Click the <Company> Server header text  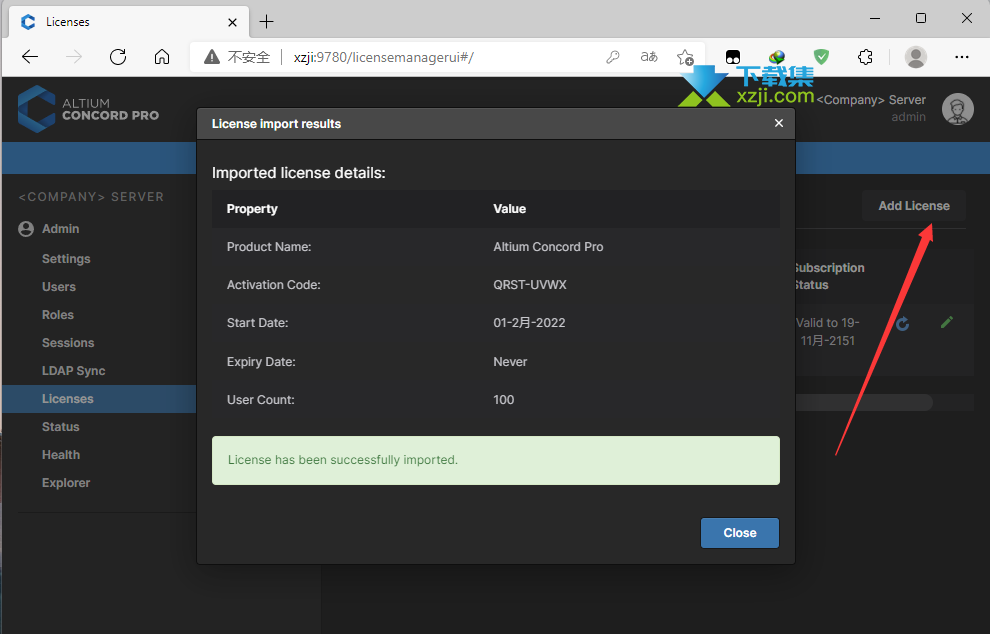[871, 100]
